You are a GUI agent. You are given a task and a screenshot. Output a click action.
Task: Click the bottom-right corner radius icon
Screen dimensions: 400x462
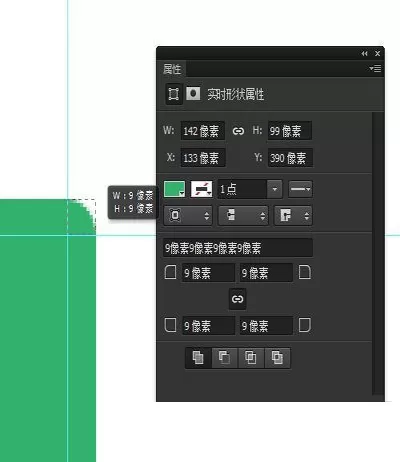[305, 325]
